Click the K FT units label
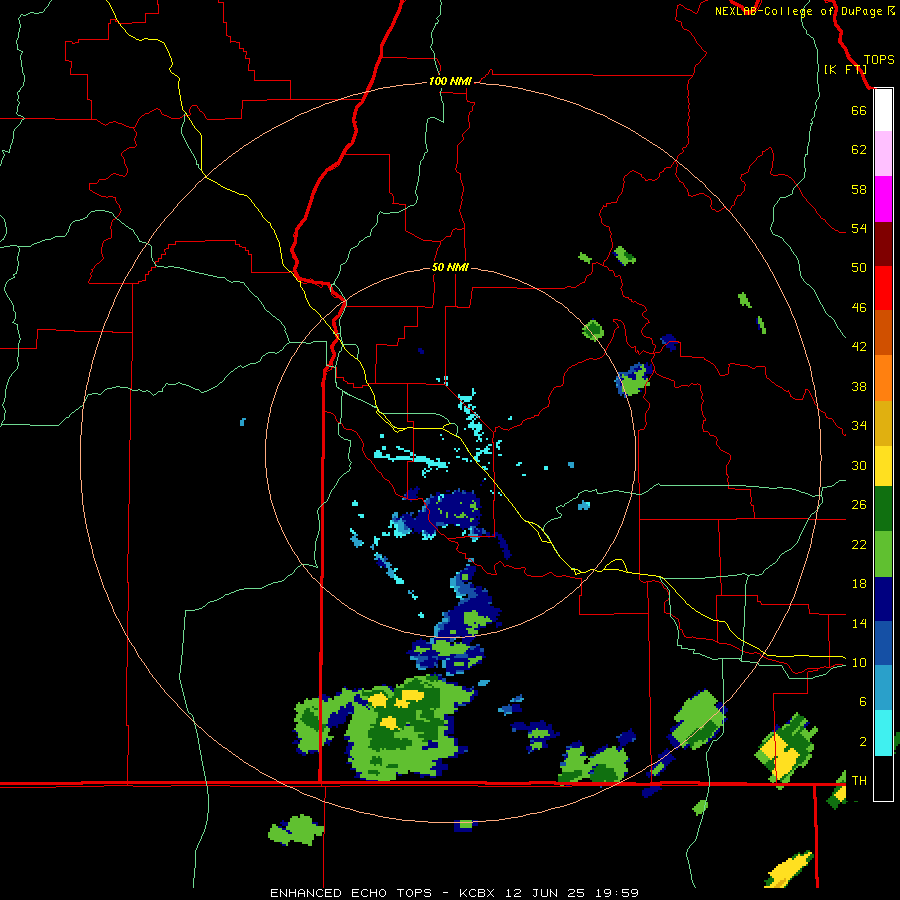 click(845, 69)
